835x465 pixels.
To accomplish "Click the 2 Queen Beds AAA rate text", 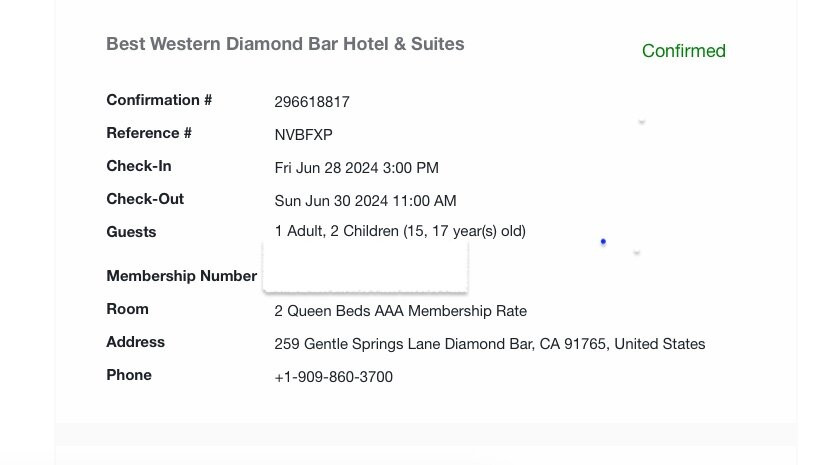I will [400, 311].
